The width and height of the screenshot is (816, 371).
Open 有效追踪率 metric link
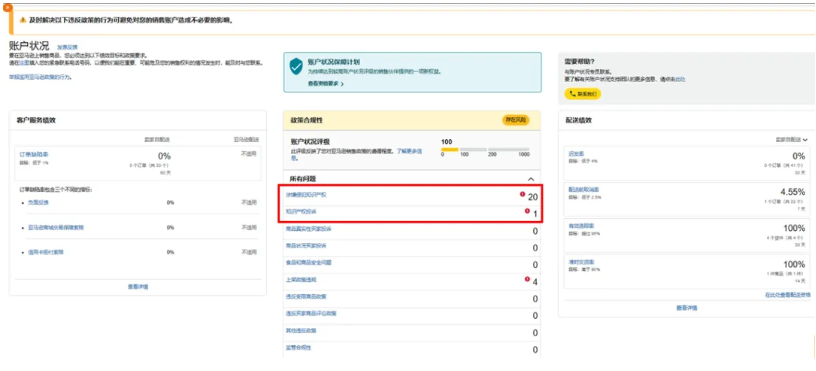click(x=581, y=226)
